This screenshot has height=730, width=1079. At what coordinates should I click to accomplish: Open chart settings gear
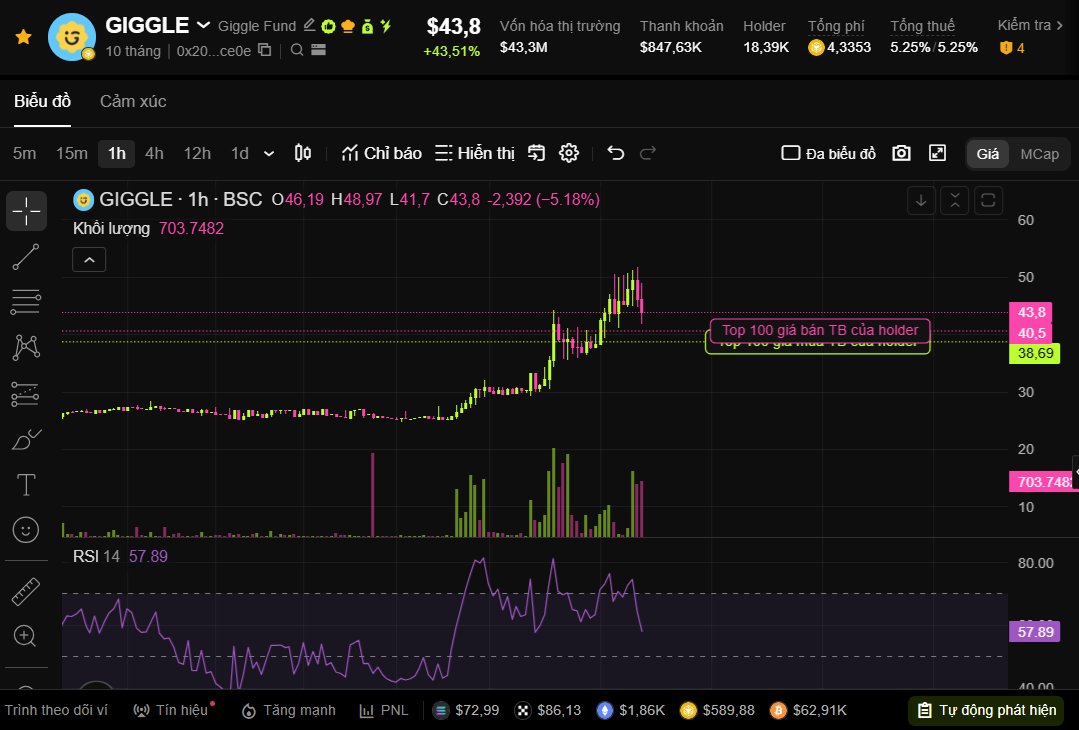(x=568, y=153)
